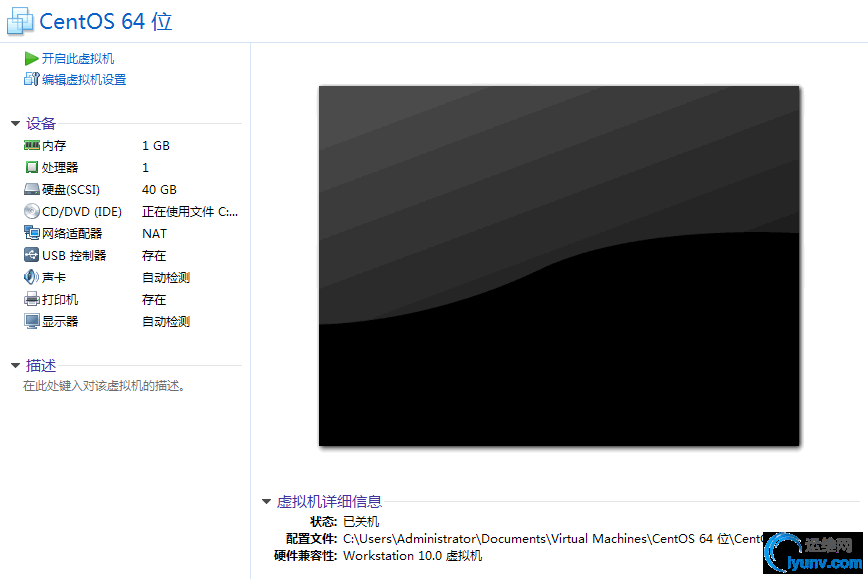Select the CD/DVD (IDE) device label
Screen dimensions: 868x579
coord(82,211)
